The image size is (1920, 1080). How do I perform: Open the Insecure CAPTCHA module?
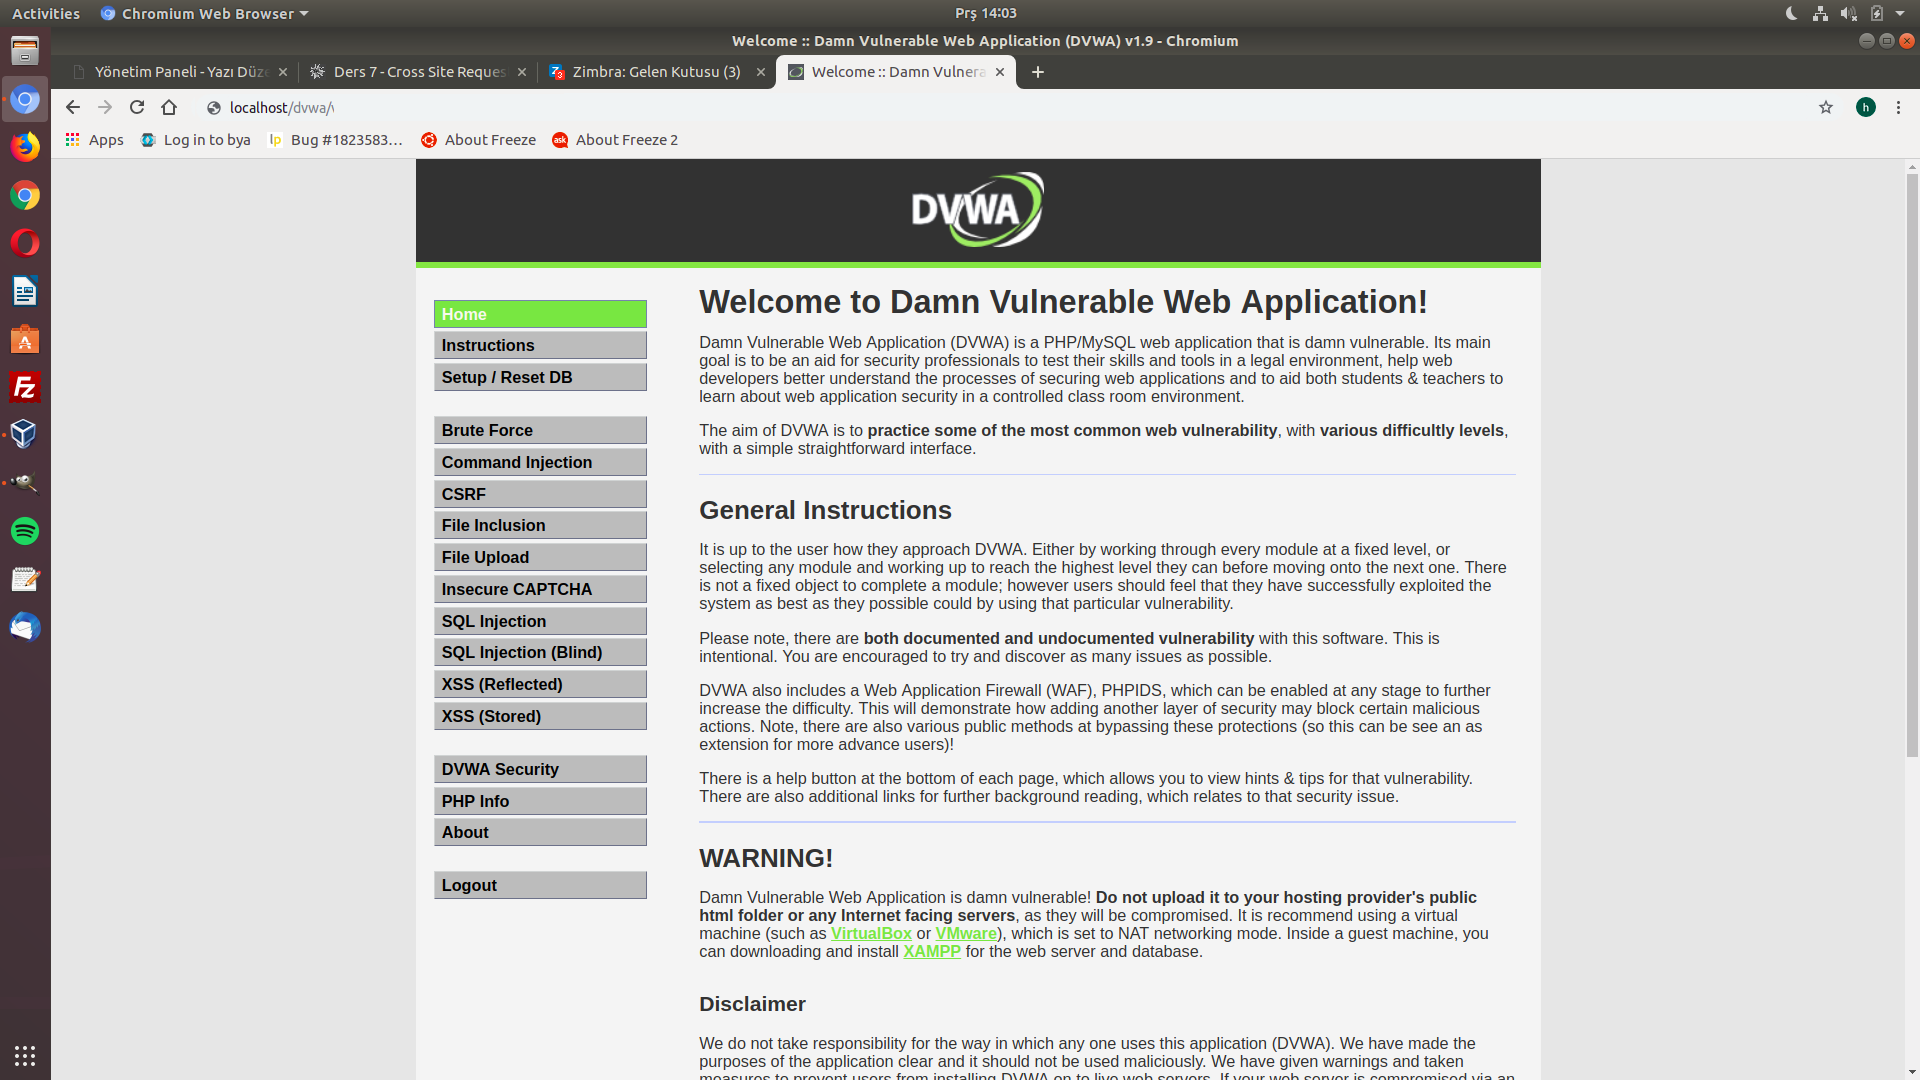coord(540,589)
